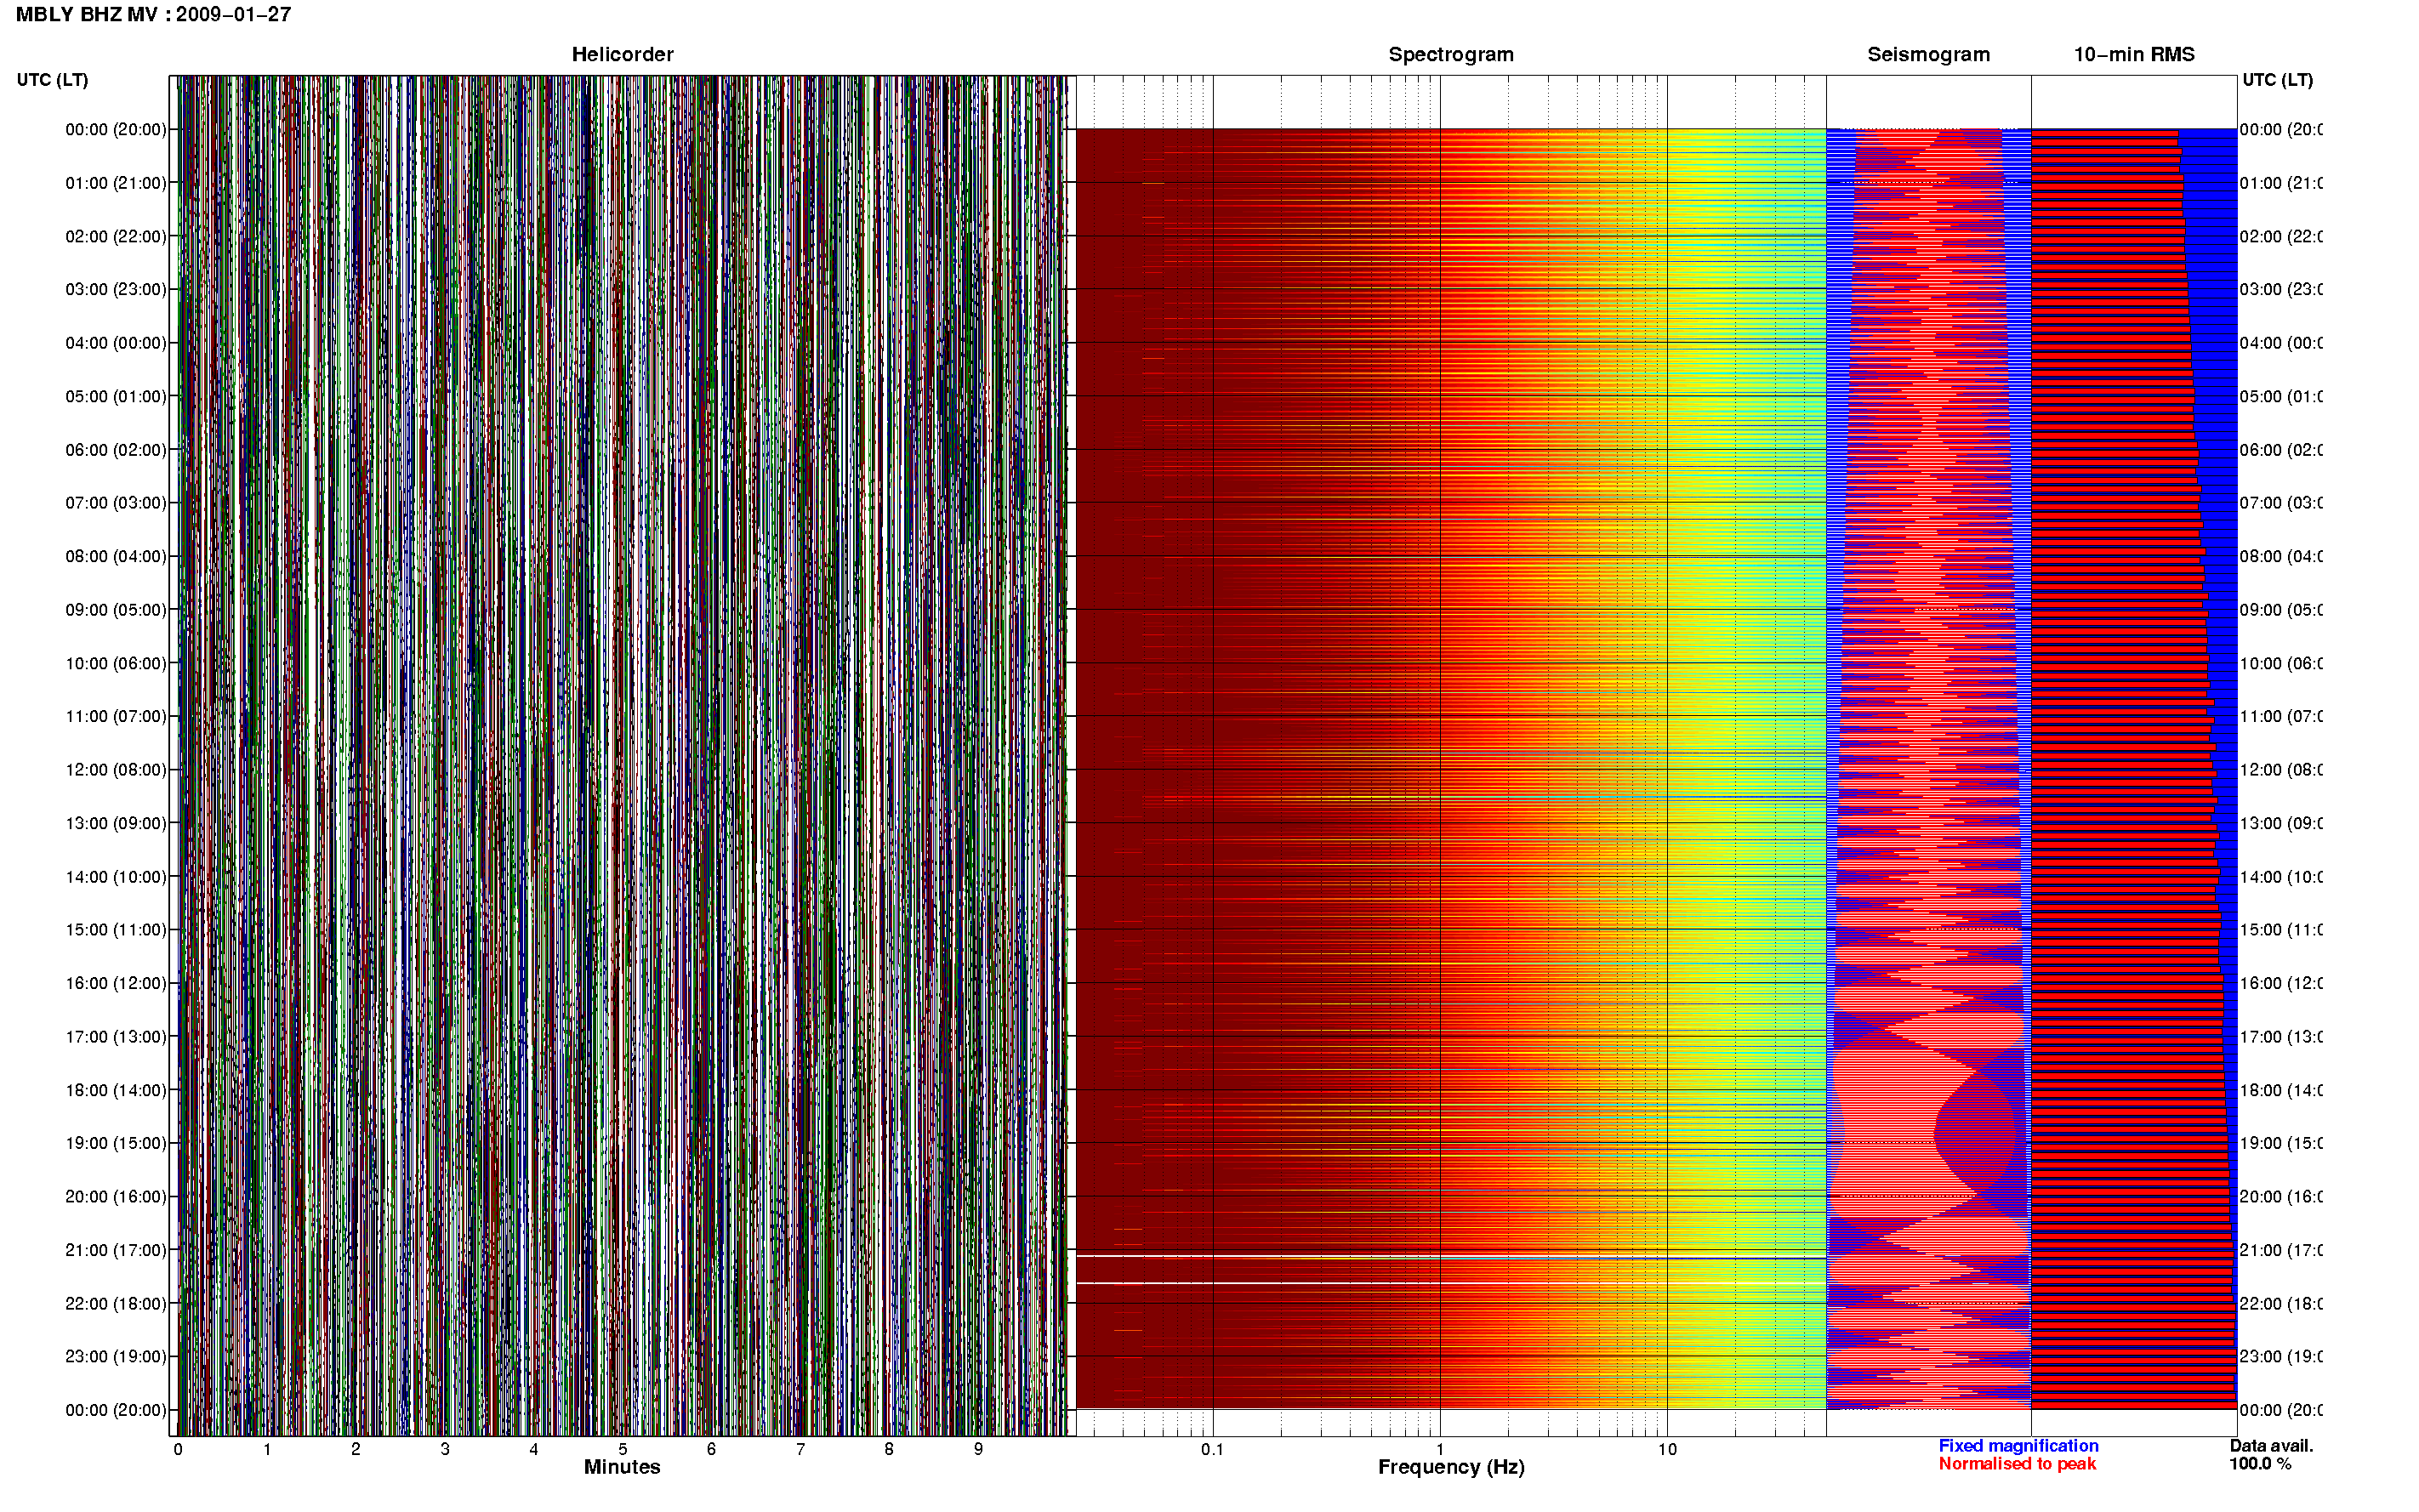
Task: Click the '08:00 (04:00)' time label on the helicorder axis
Action: click(x=116, y=557)
